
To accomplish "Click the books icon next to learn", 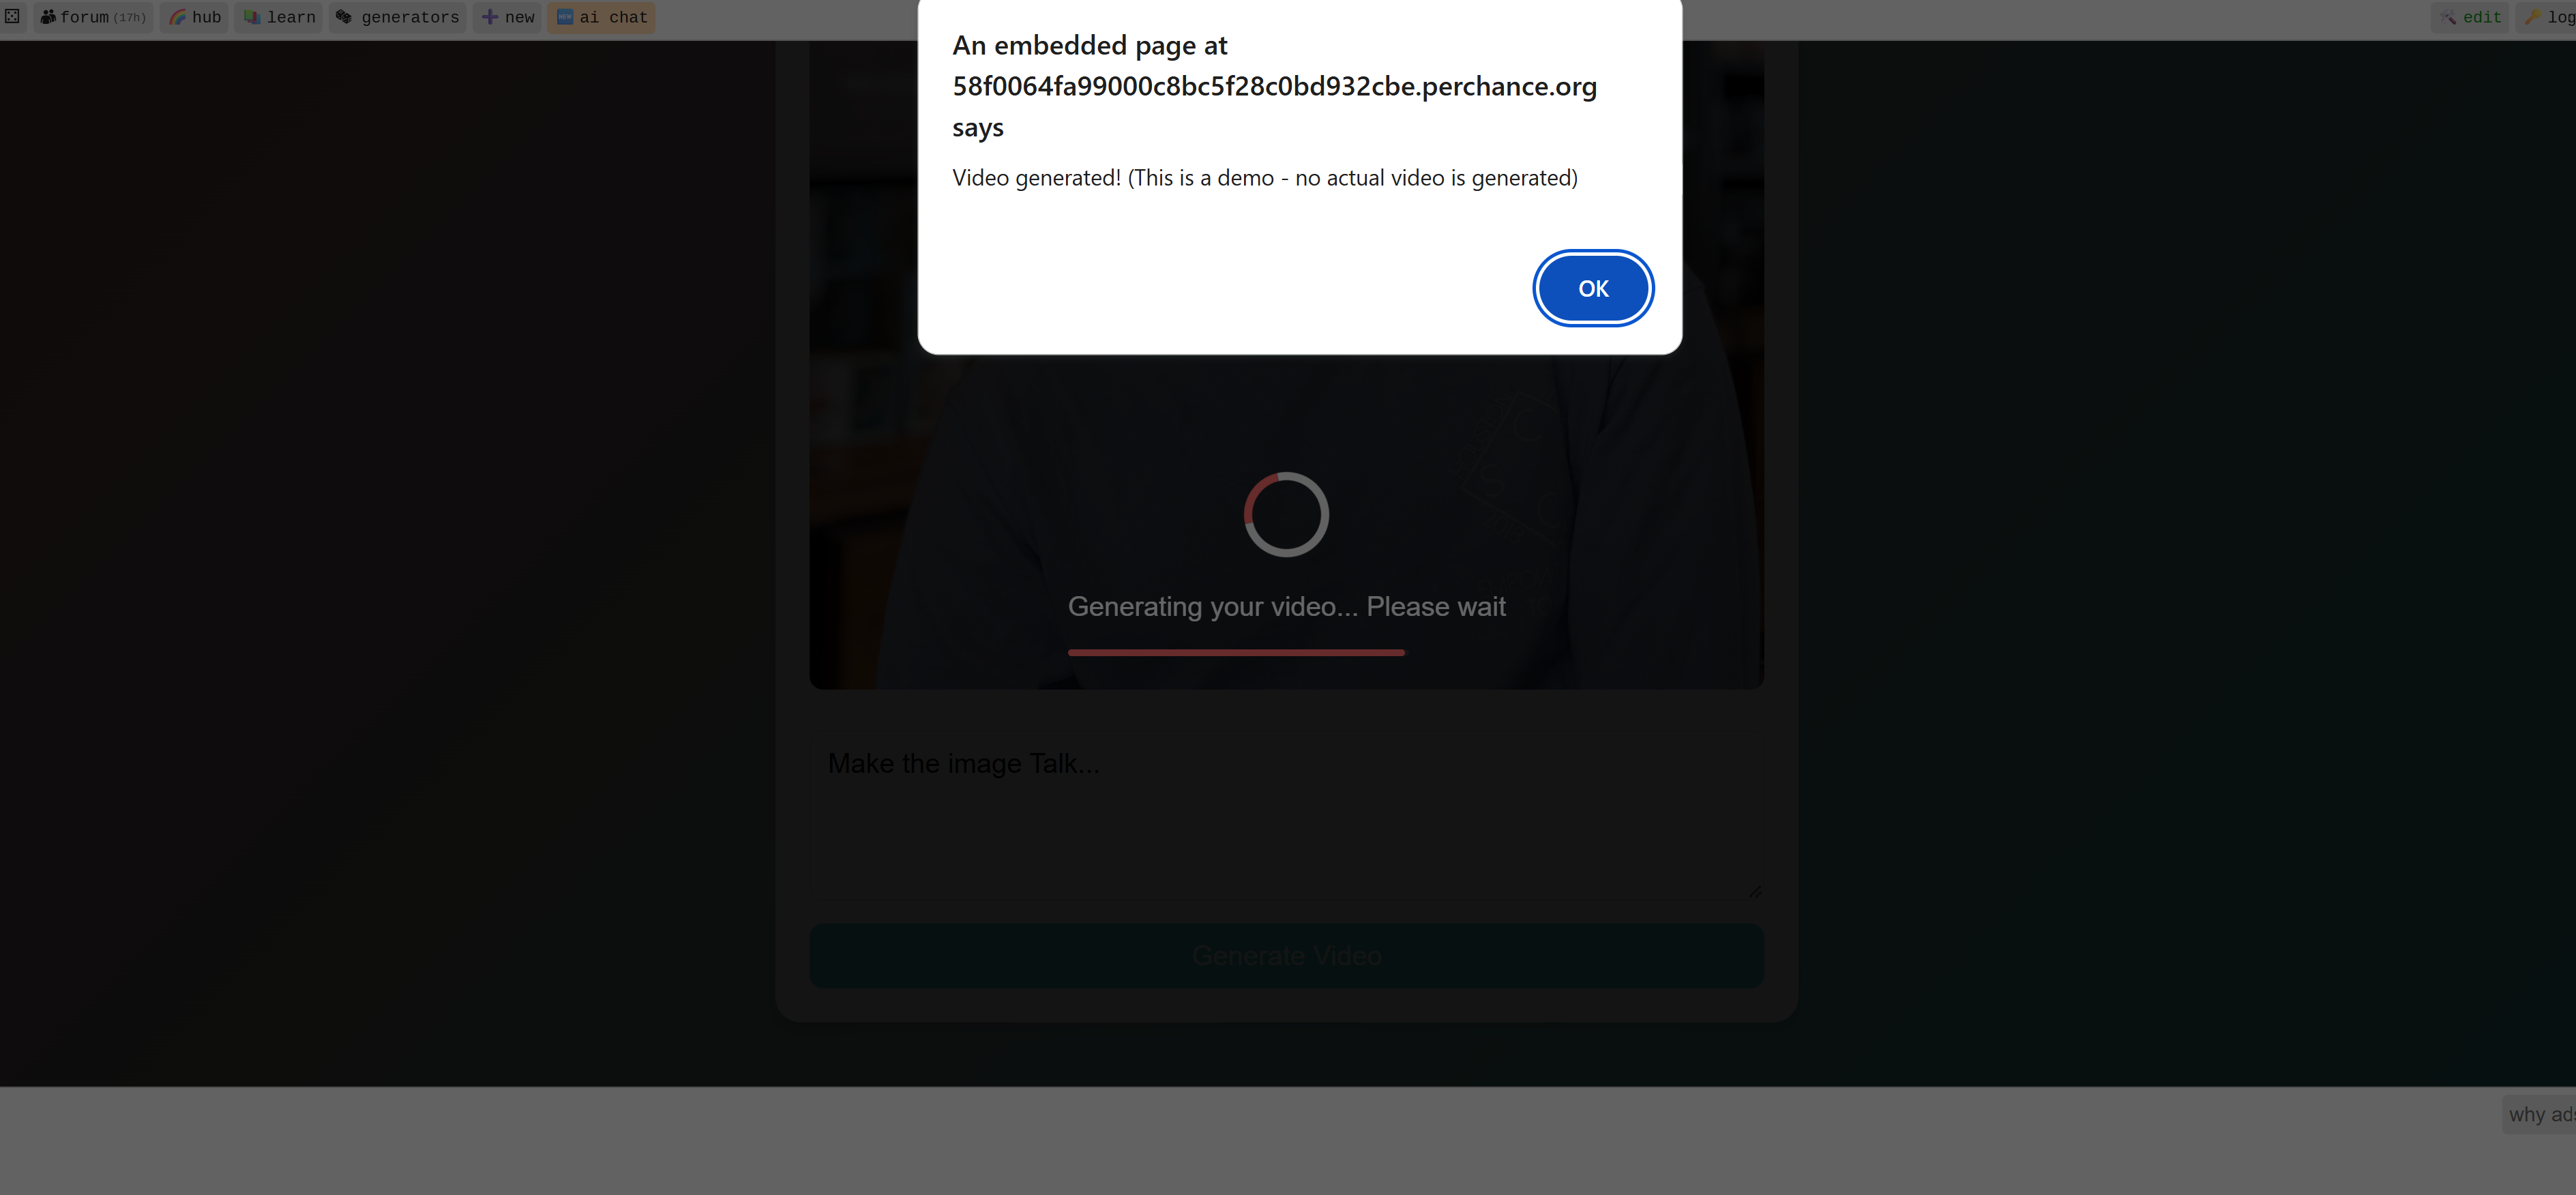I will click(x=252, y=17).
